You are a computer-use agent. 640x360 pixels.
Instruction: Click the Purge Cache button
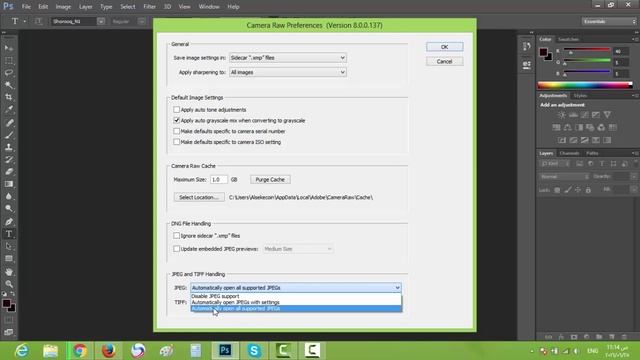[270, 180]
